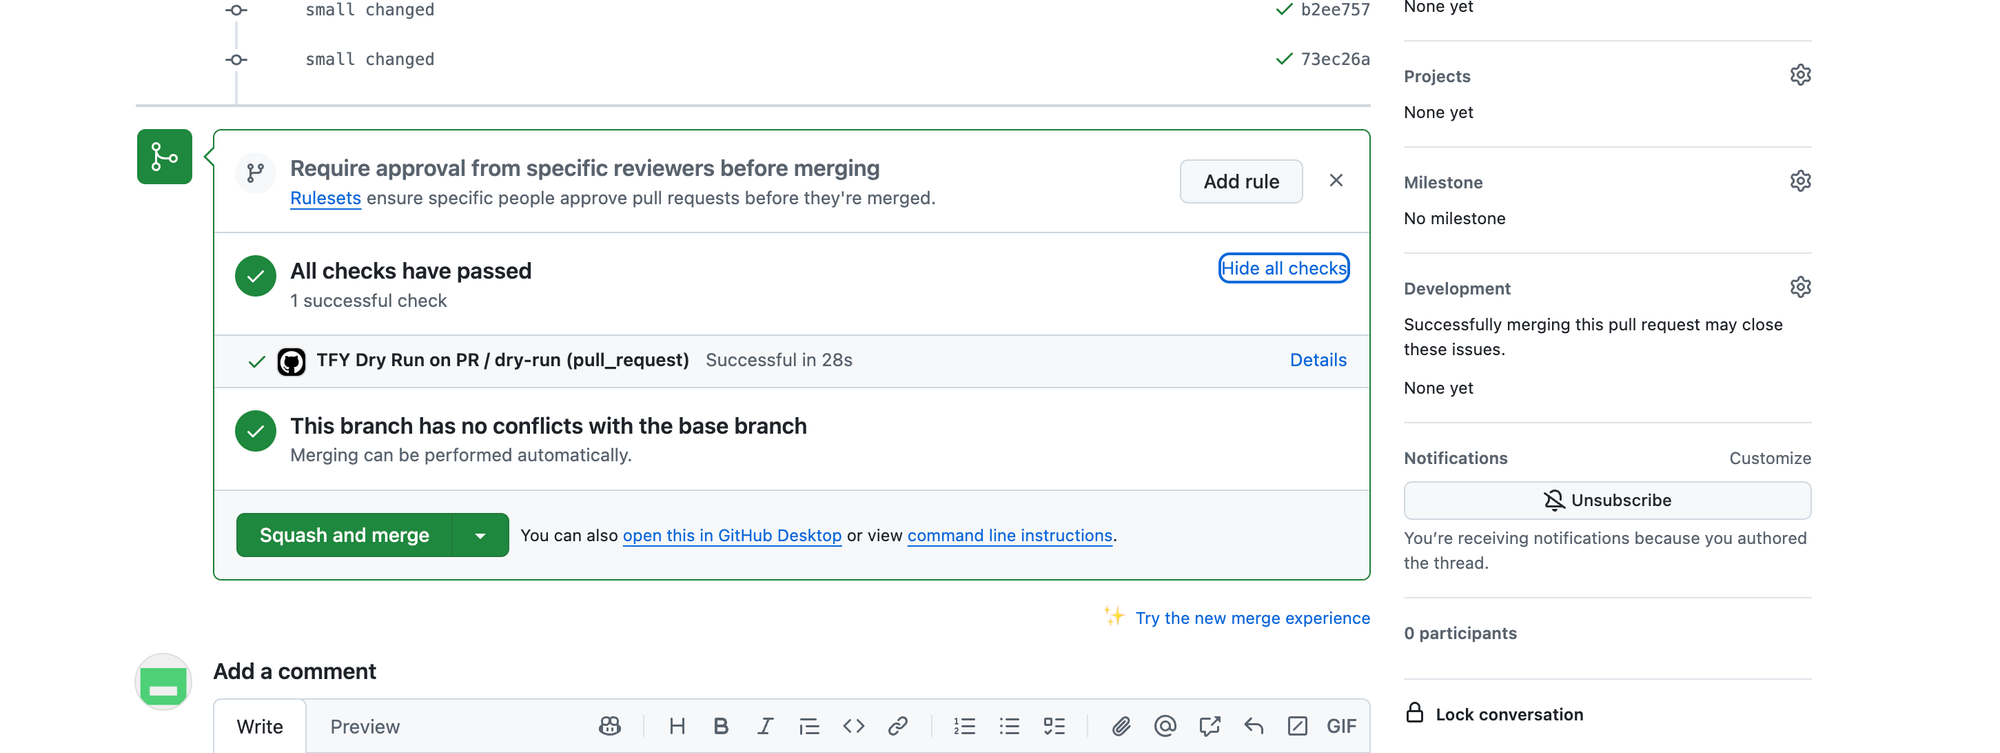Insert a saved reply using the arrow icon
This screenshot has width=2000, height=753.
(1253, 726)
